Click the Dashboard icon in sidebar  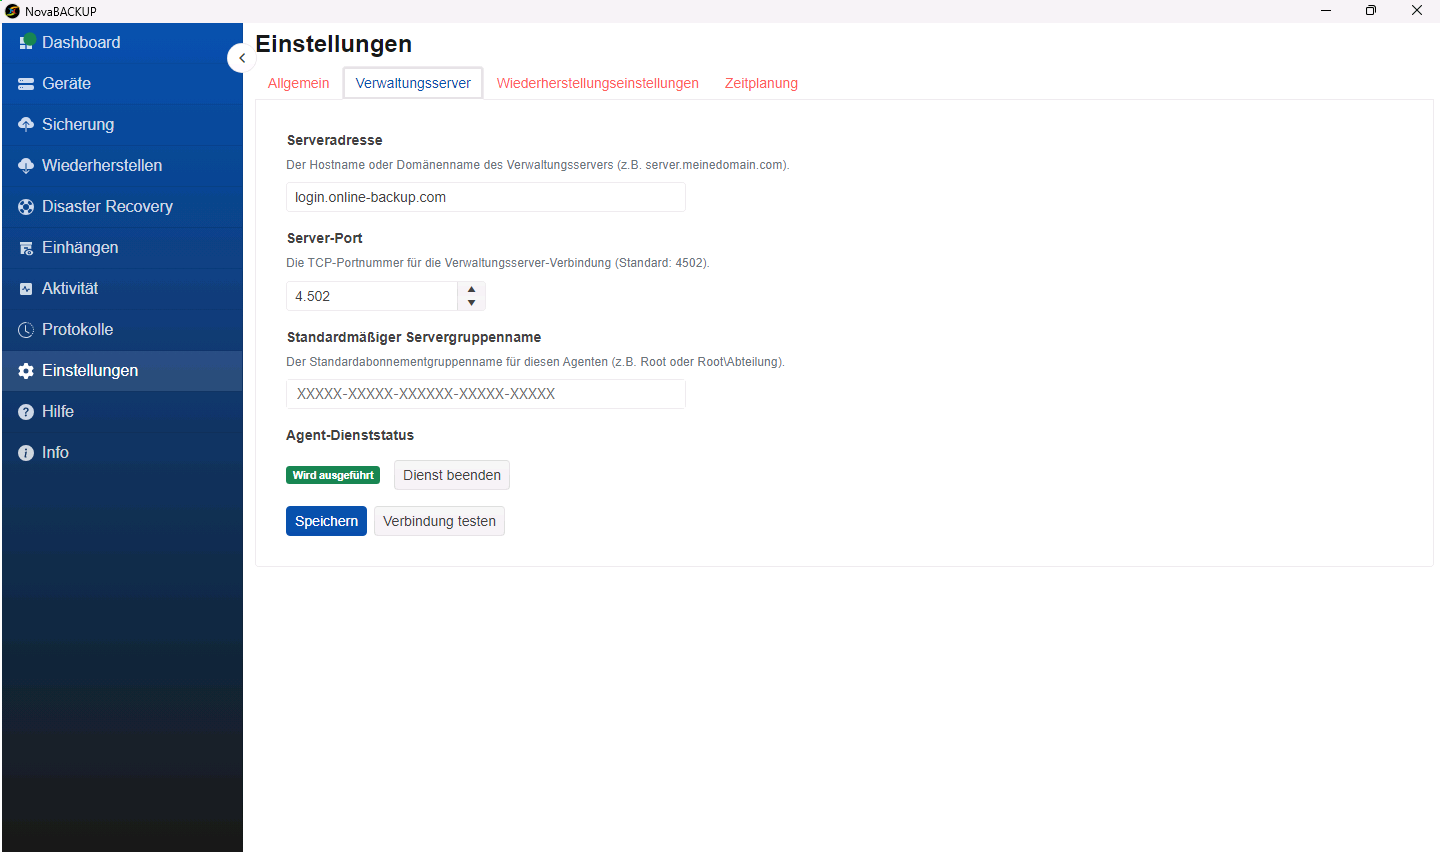27,42
